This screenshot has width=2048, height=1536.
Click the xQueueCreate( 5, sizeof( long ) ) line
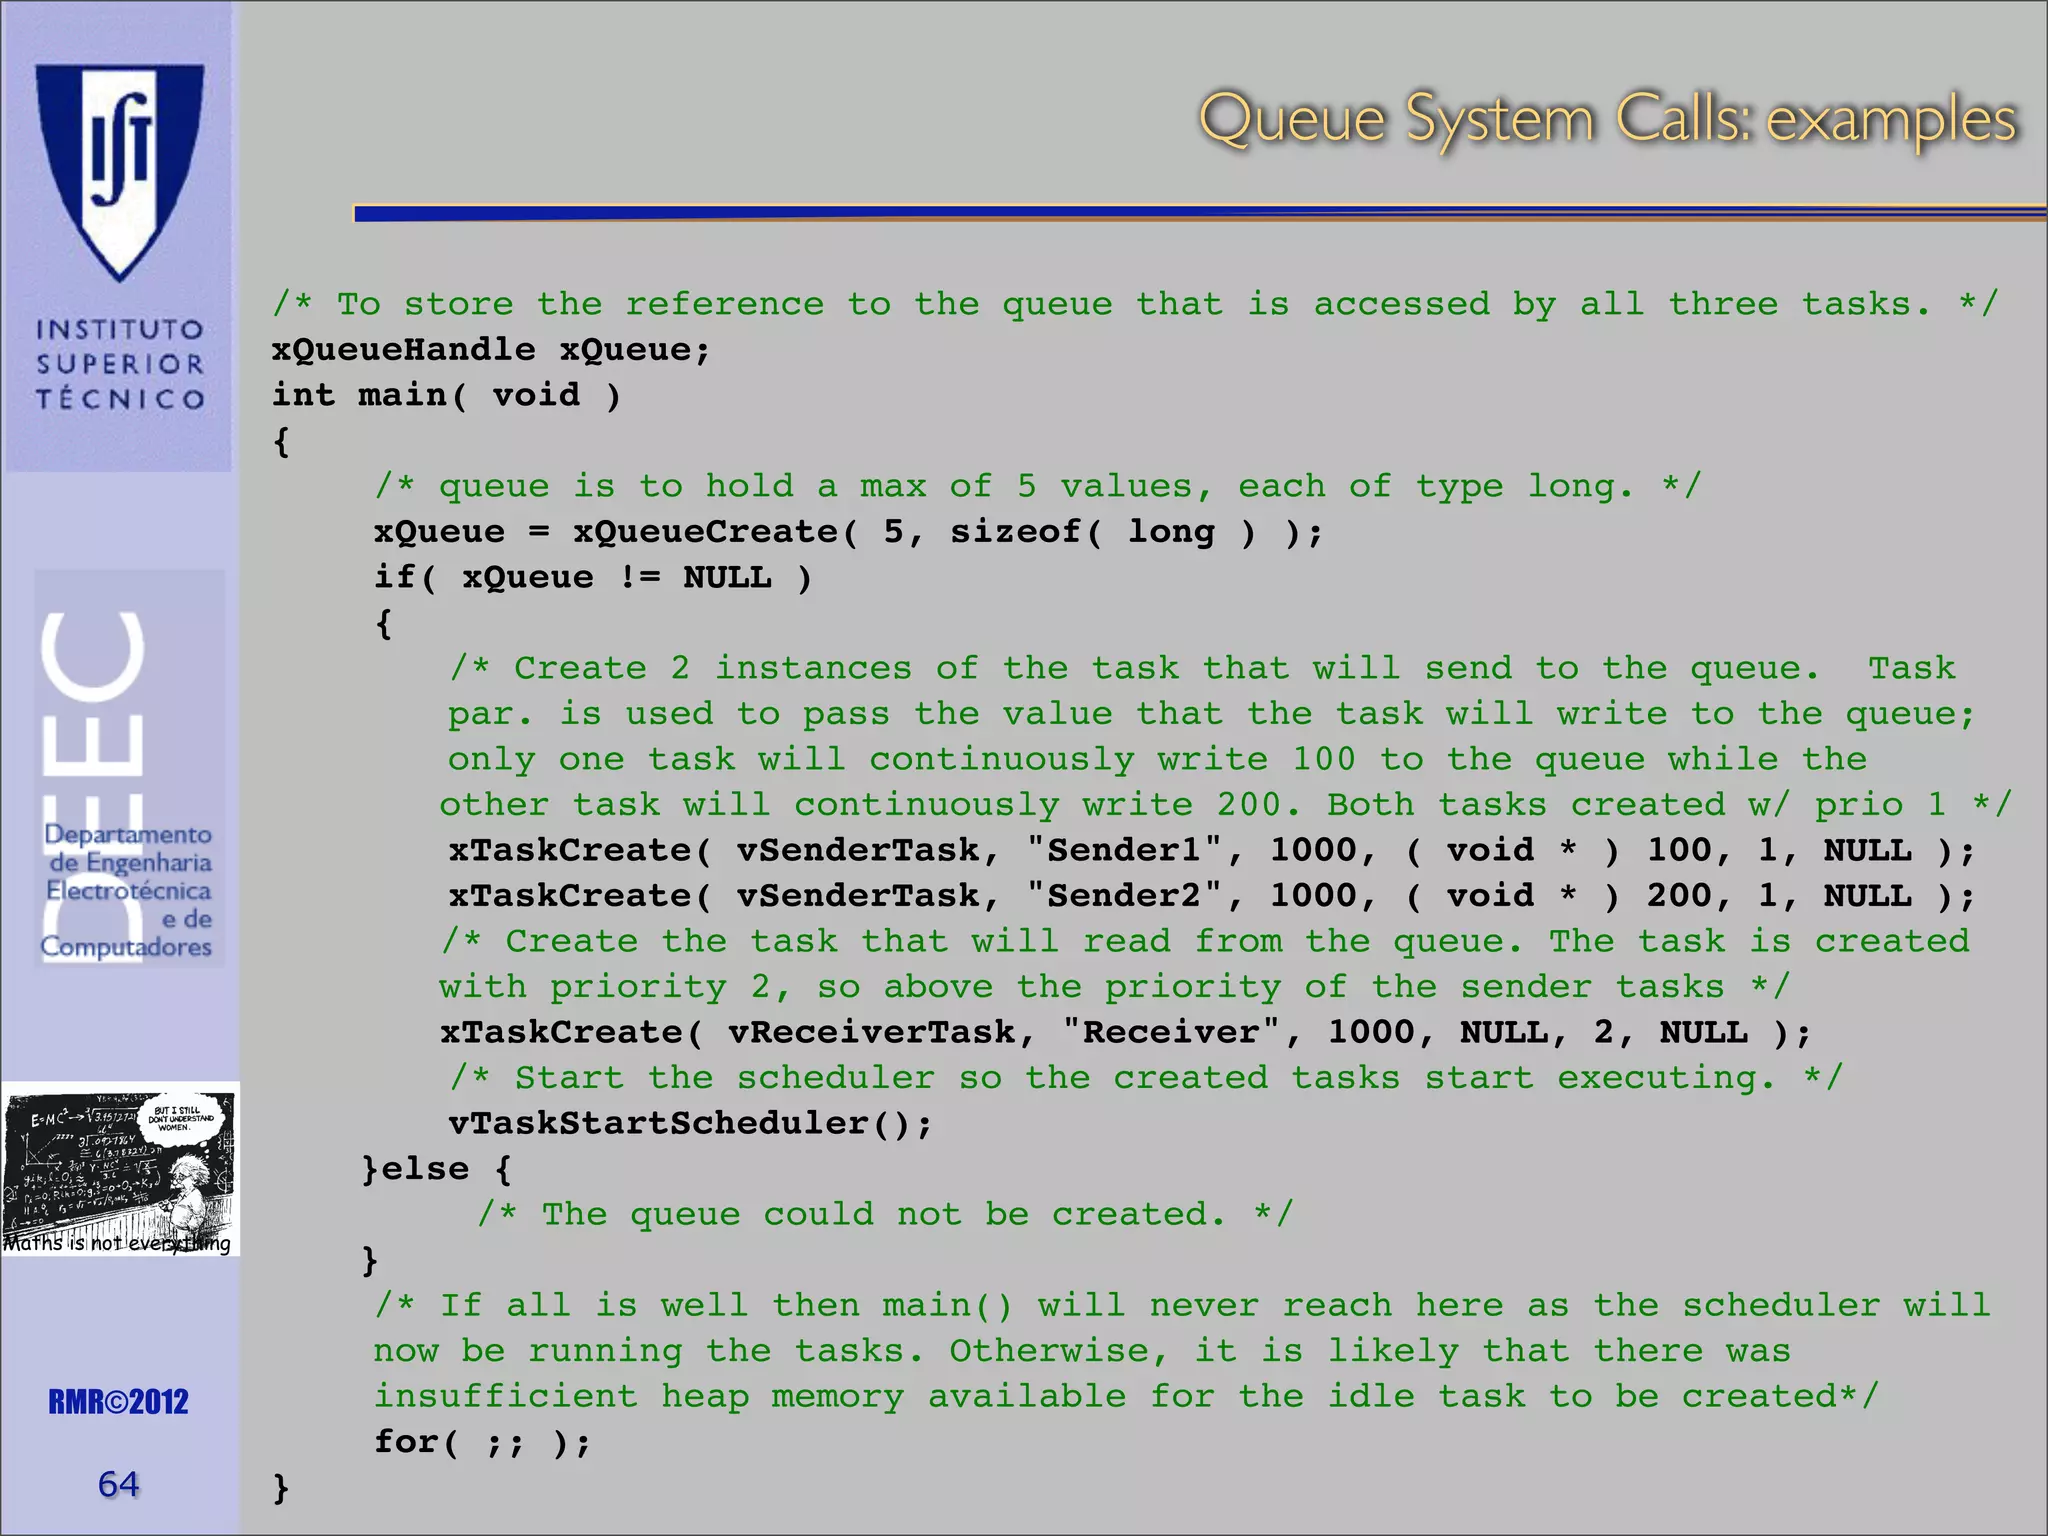[x=848, y=532]
